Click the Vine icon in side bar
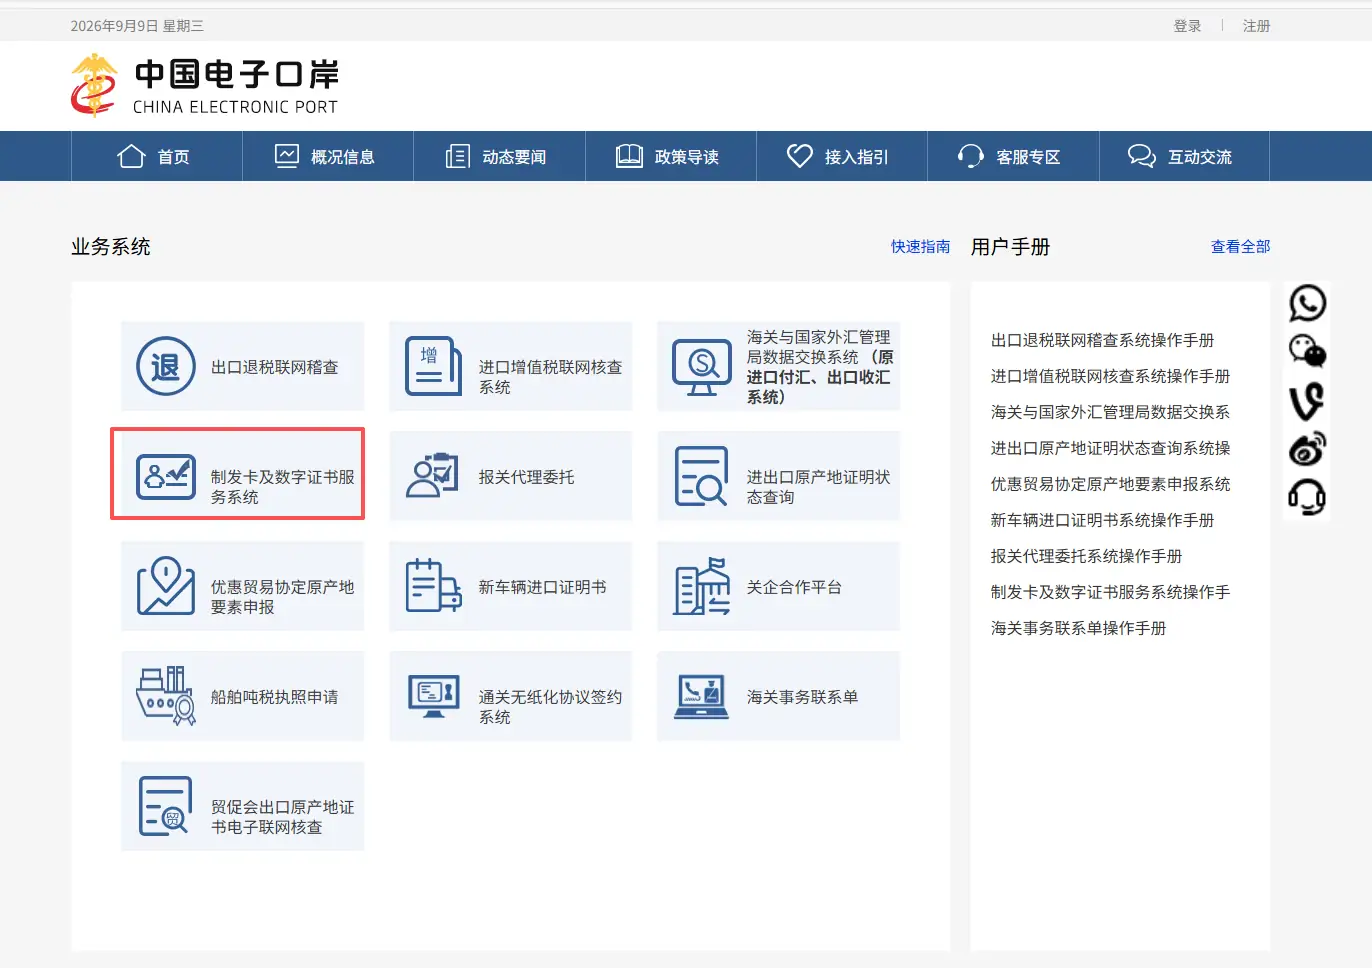Screen dimensions: 1372x968 coord(1308,400)
